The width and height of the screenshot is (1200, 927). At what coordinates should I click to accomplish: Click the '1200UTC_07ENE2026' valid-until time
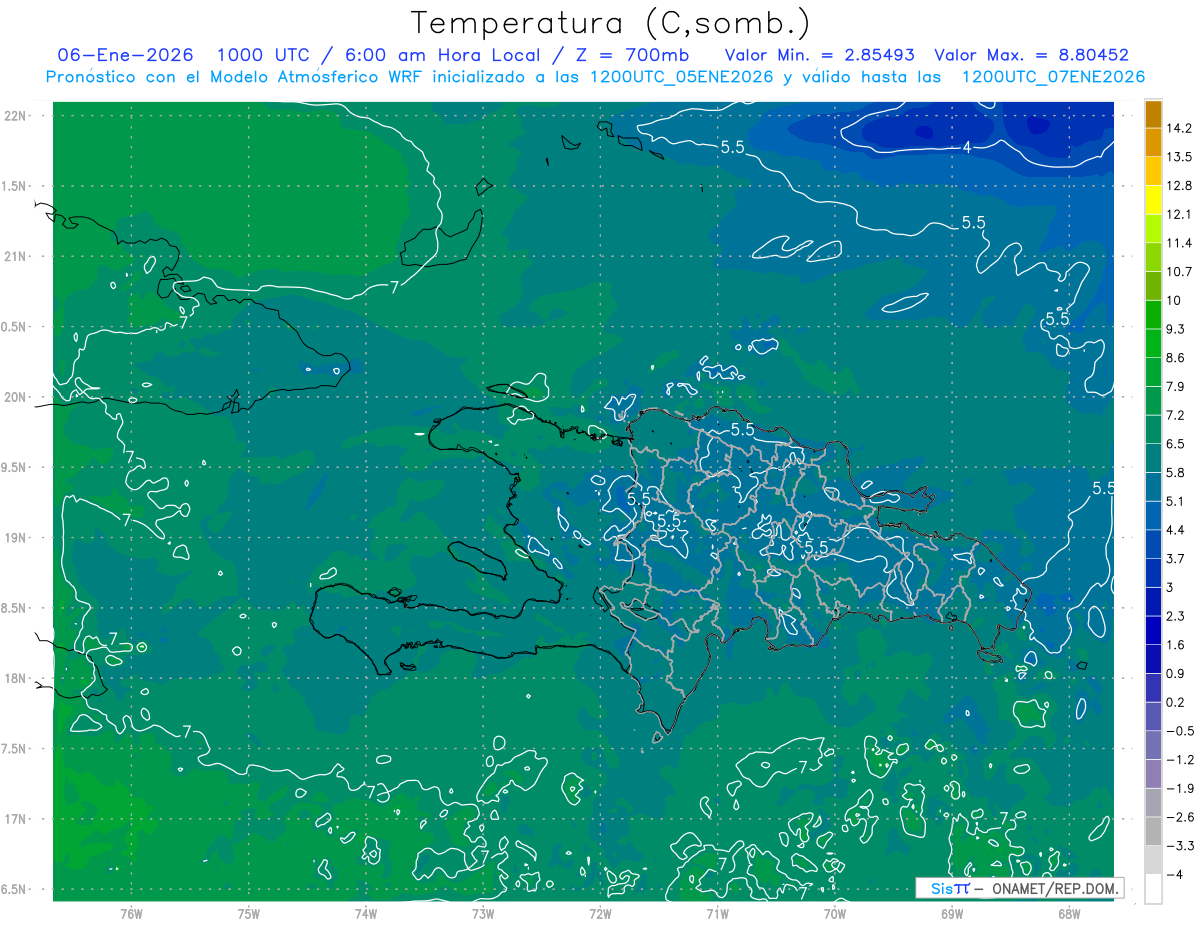tap(1053, 77)
